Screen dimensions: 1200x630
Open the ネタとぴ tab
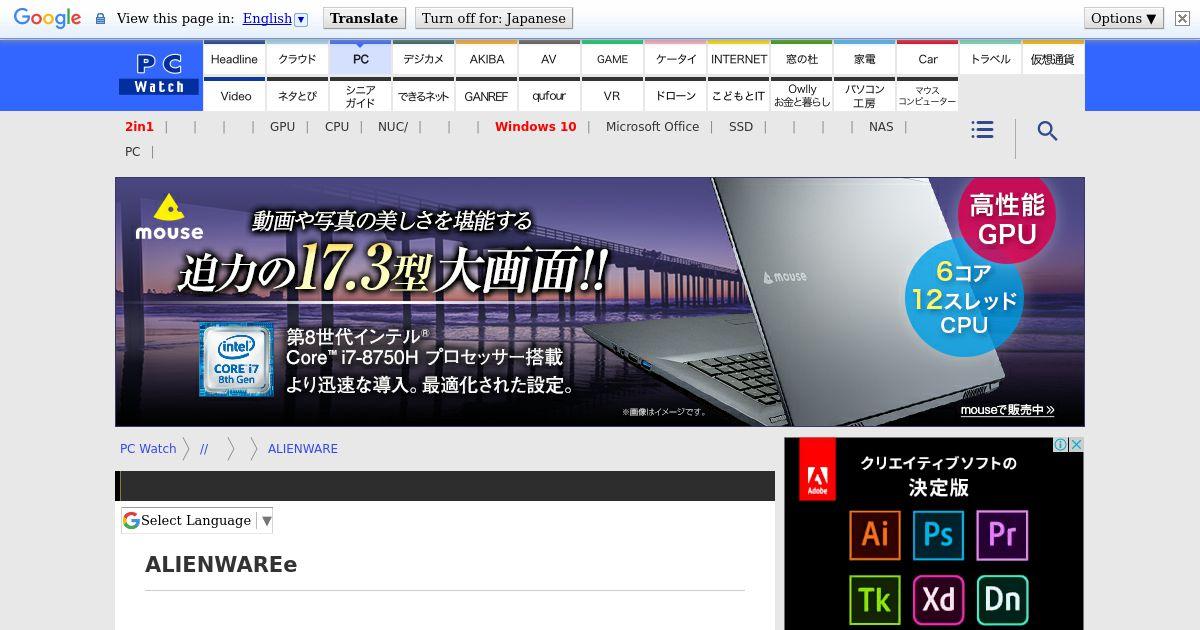point(297,96)
